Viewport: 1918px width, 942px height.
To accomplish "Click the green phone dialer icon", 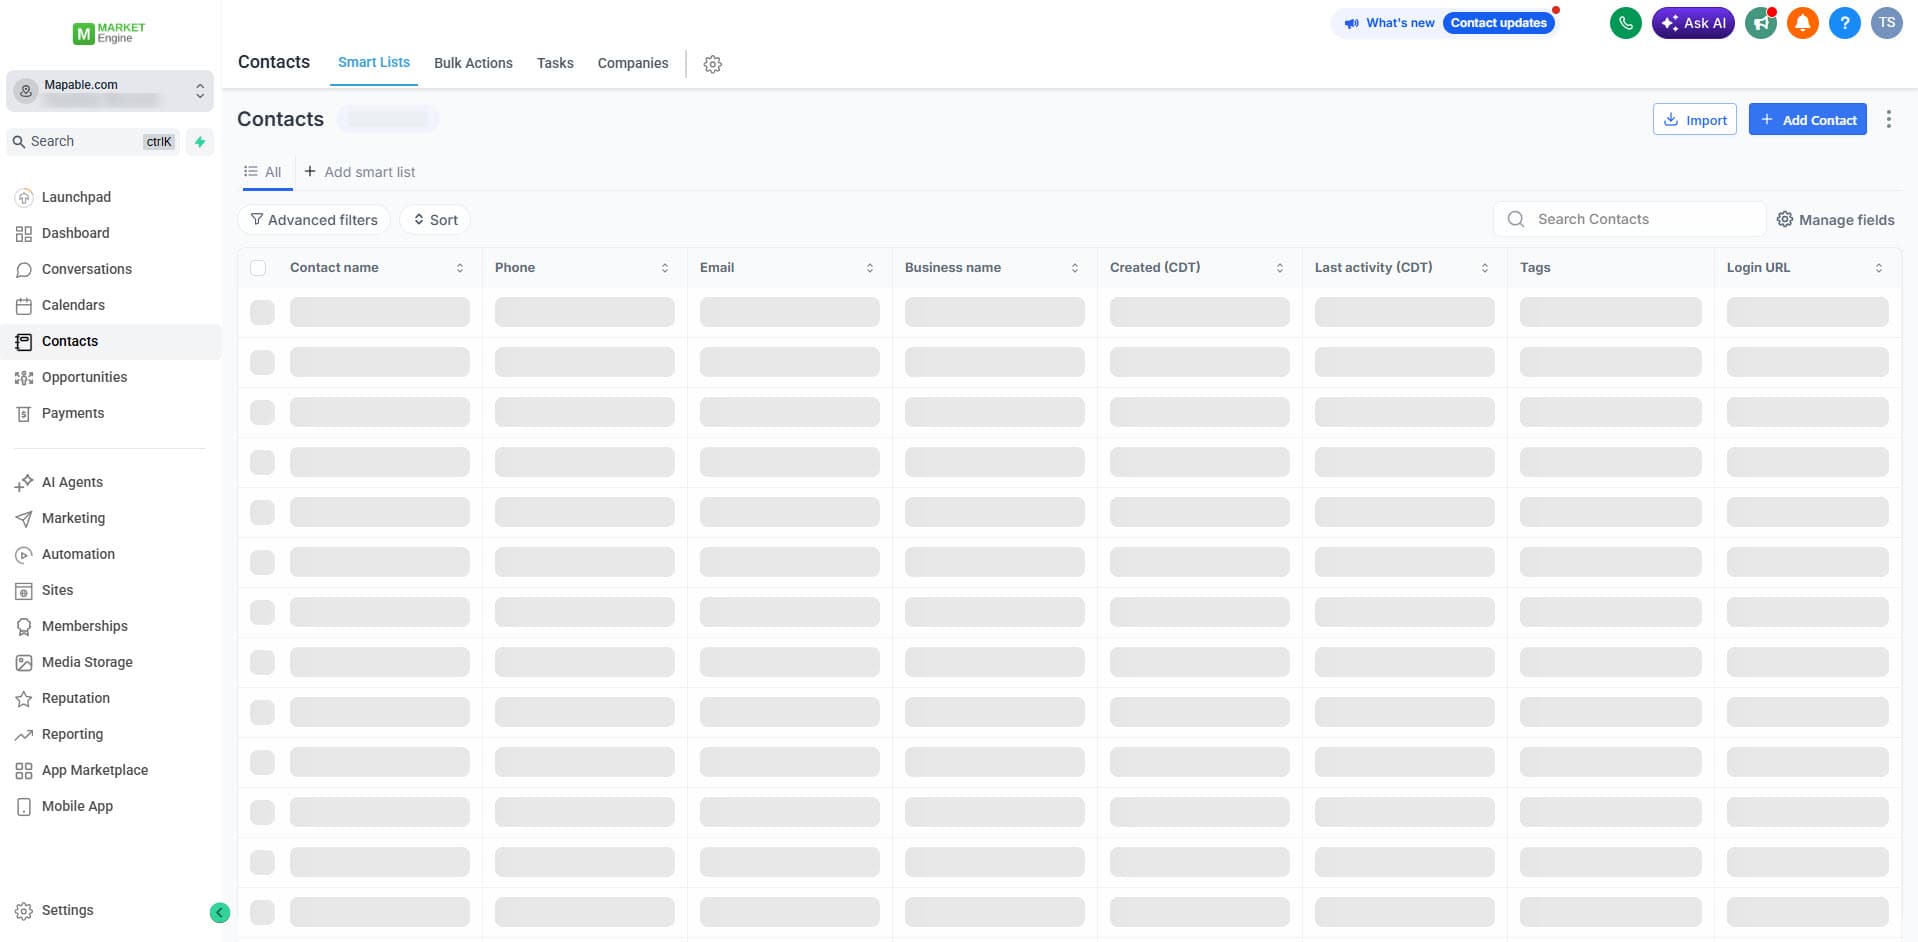I will click(1625, 23).
